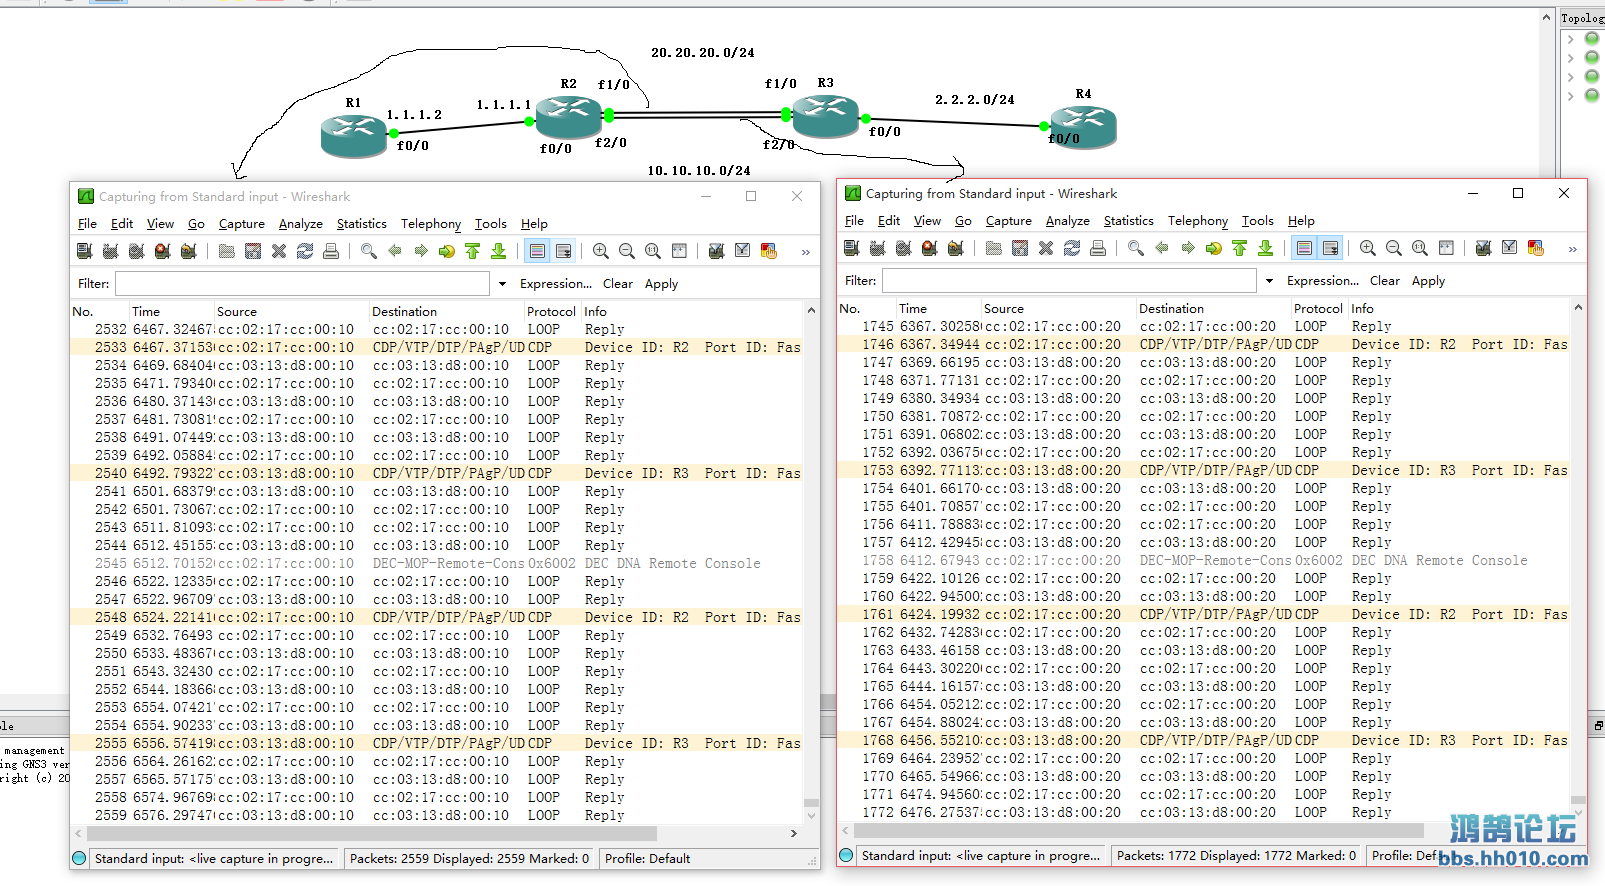1605x886 pixels.
Task: Click 'Profile: Default' in 2559-packet status bar
Action: point(648,859)
